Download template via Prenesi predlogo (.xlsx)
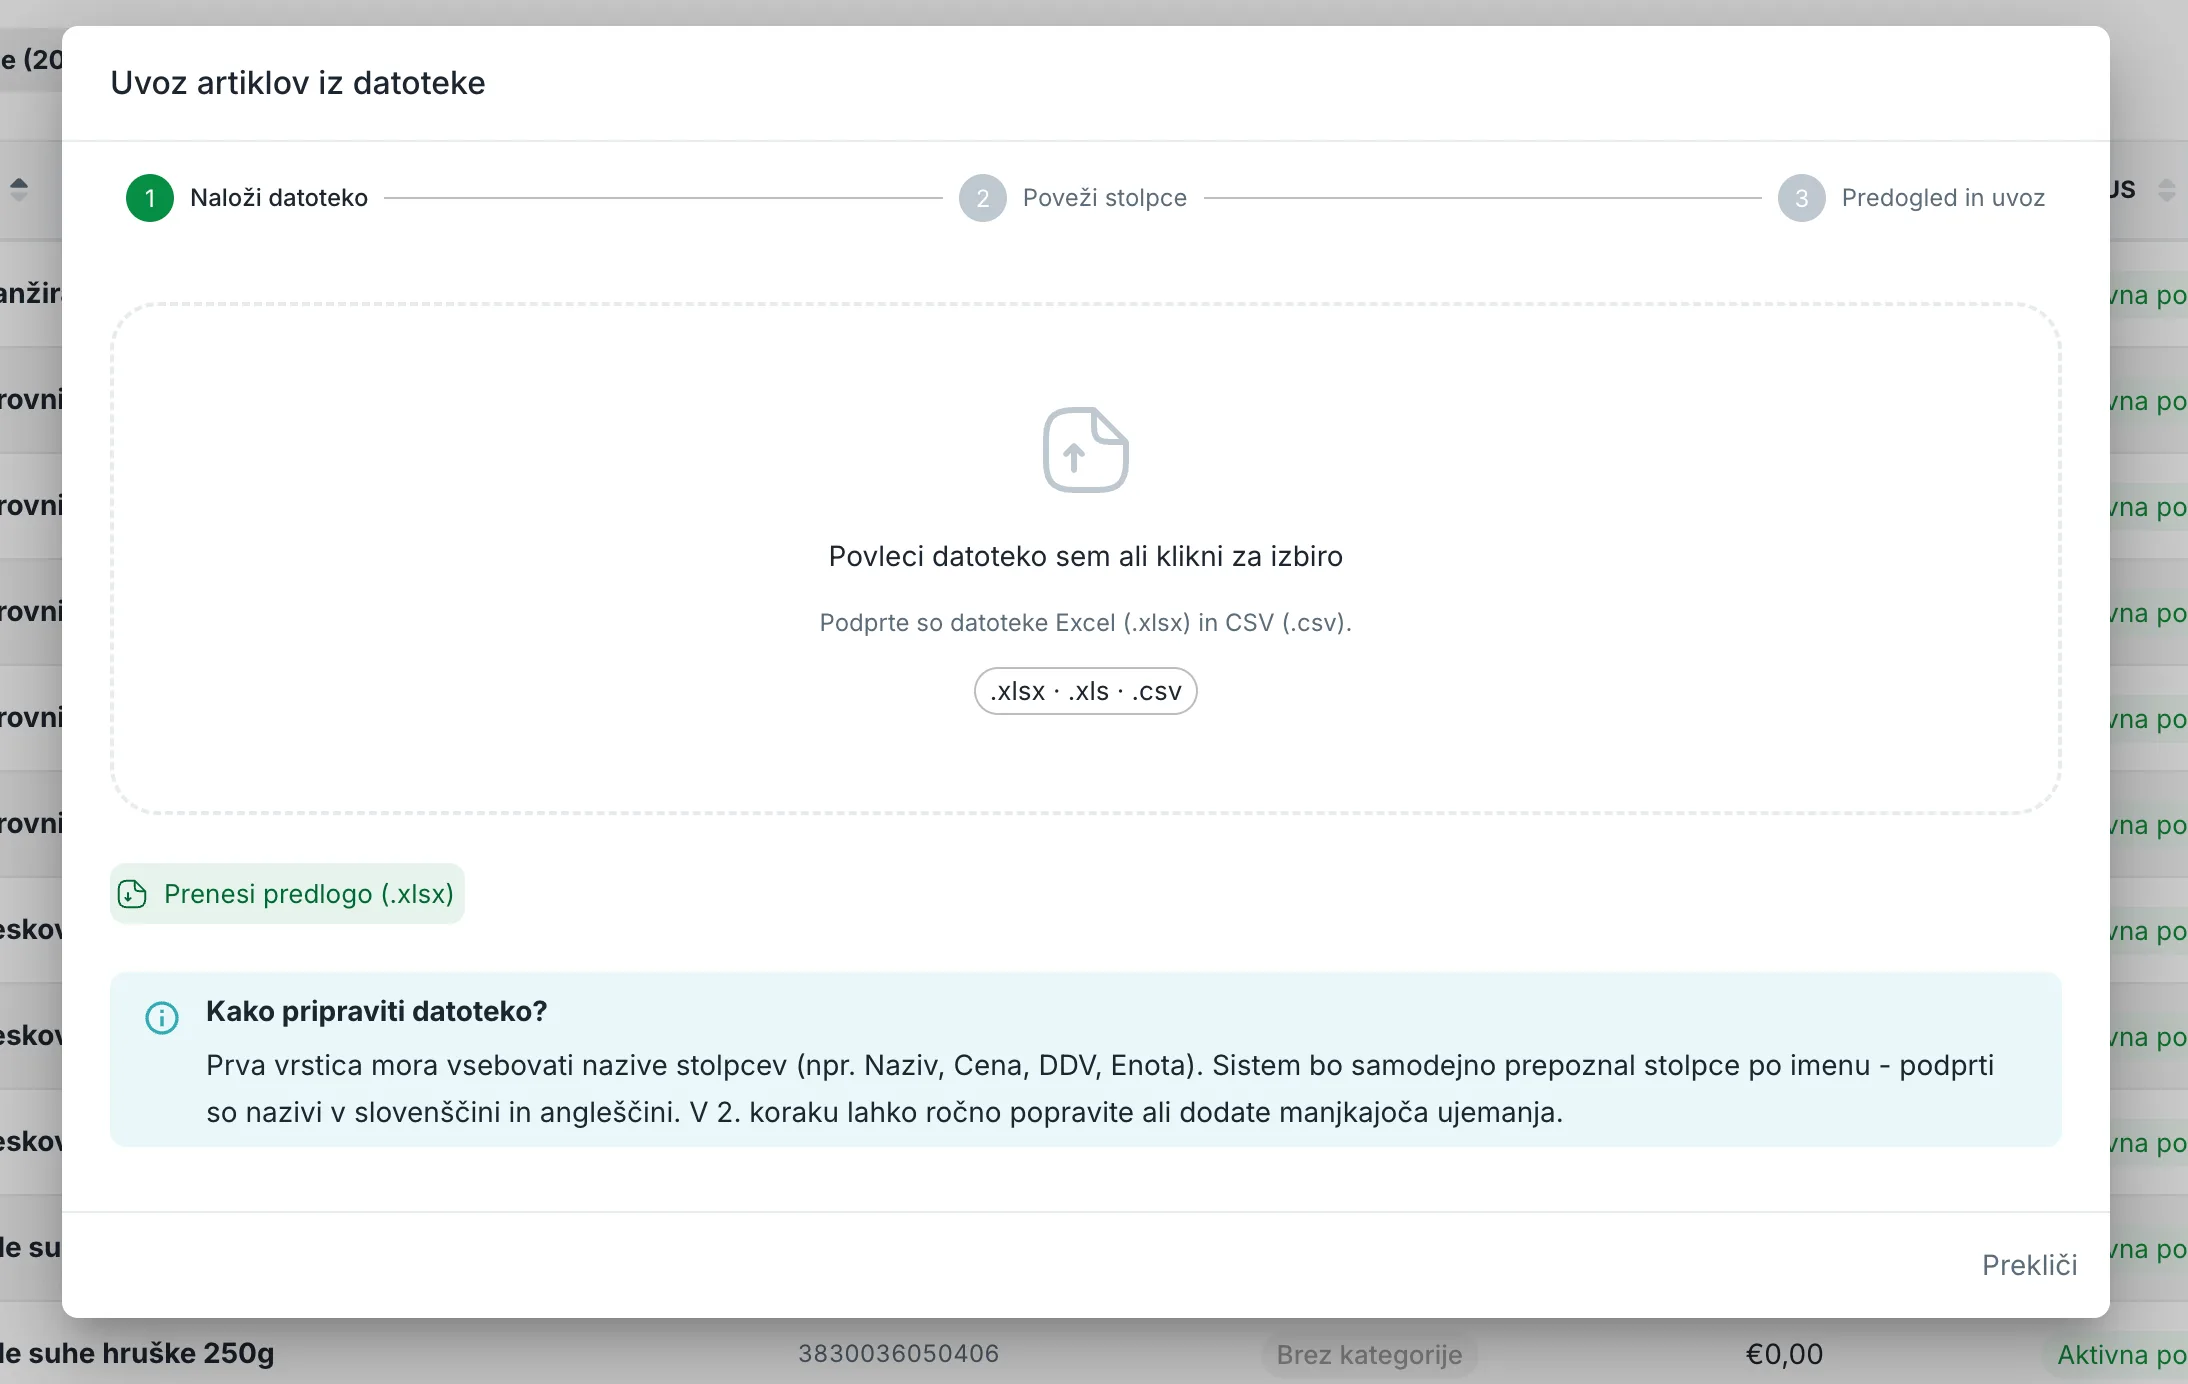The height and width of the screenshot is (1384, 2188). (287, 894)
